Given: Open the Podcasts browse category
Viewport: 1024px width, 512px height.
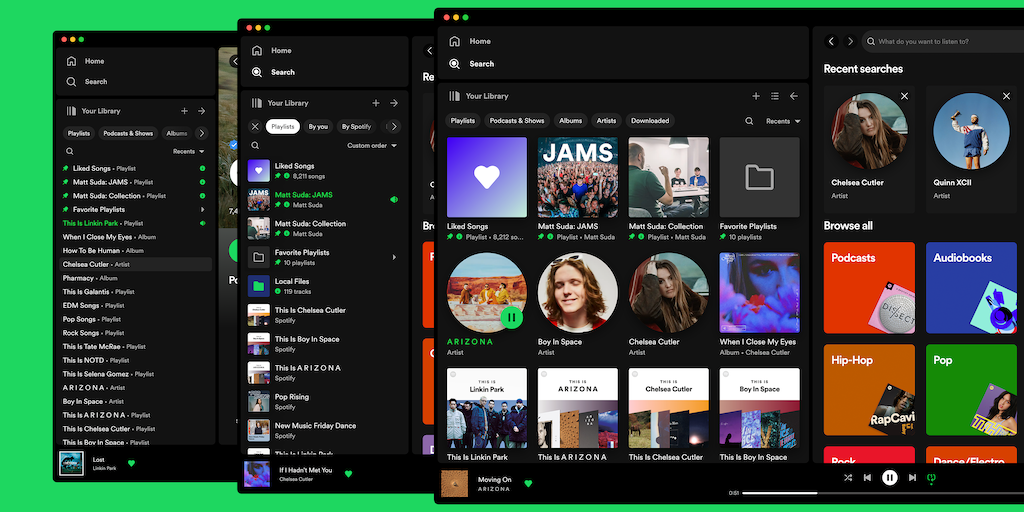Looking at the screenshot, I should 869,288.
